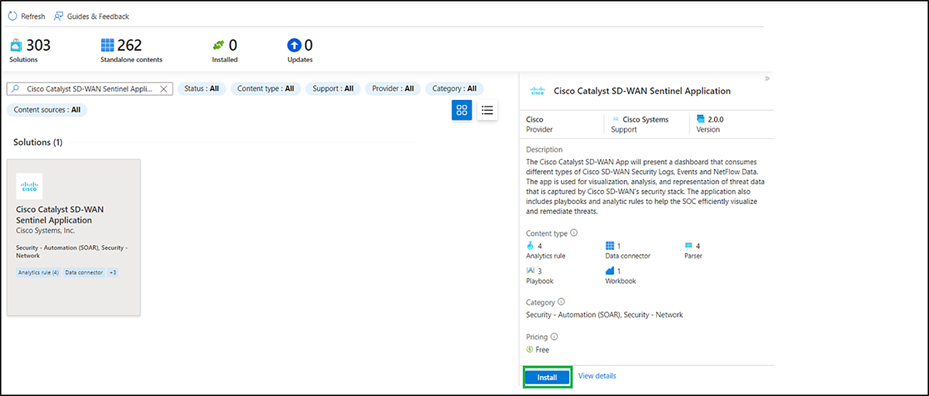
Task: Click the Solutions (1) heading
Action: point(38,142)
